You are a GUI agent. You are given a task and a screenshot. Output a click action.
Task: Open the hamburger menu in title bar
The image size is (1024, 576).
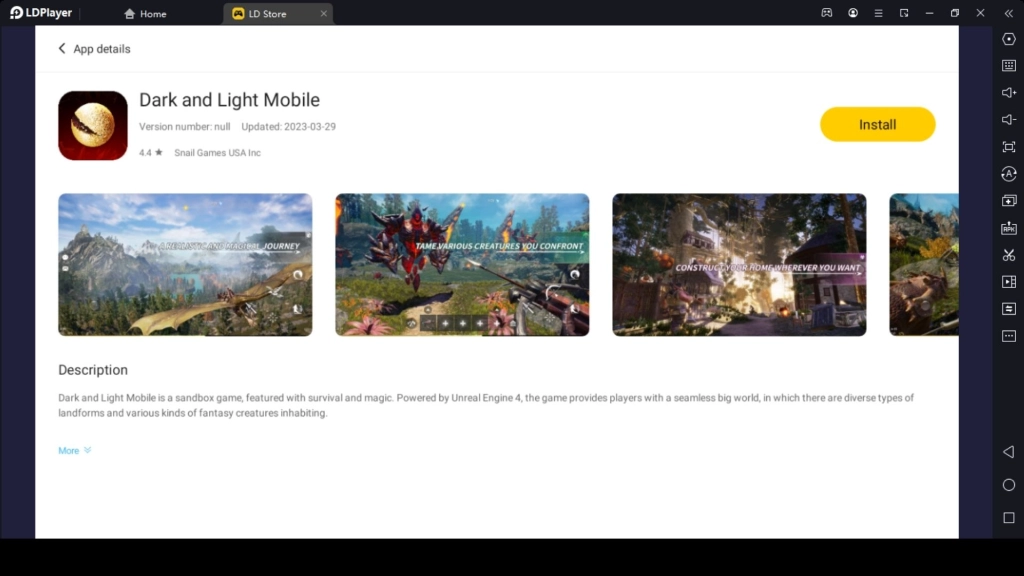[878, 13]
